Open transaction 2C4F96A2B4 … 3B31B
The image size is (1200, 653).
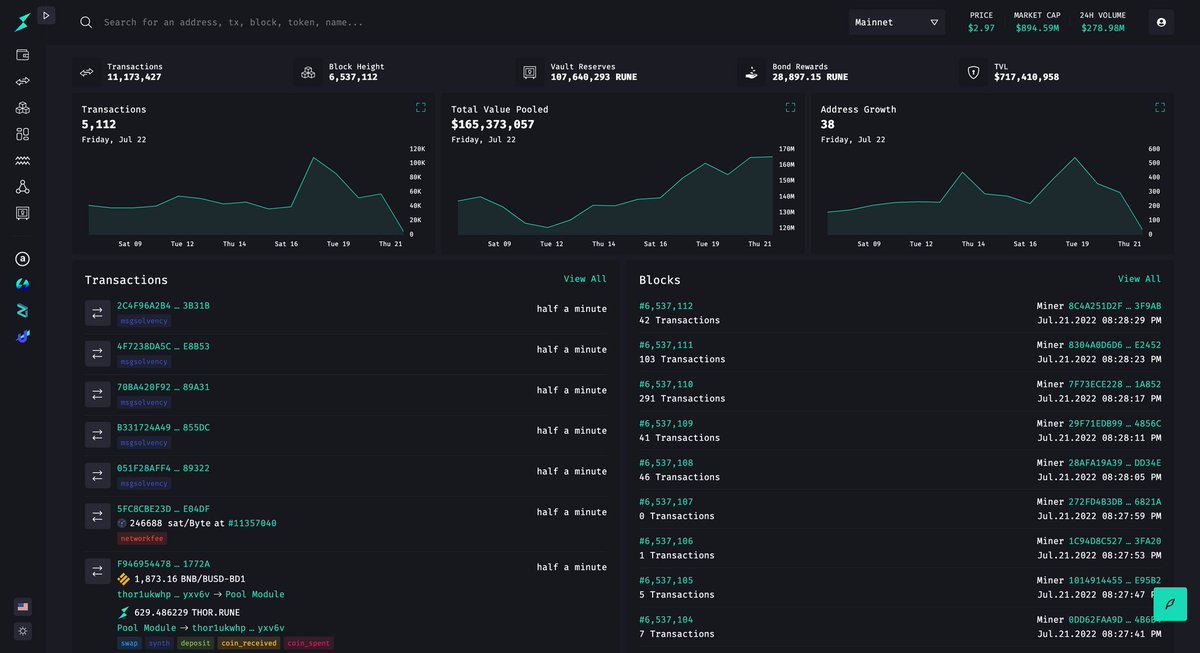163,306
